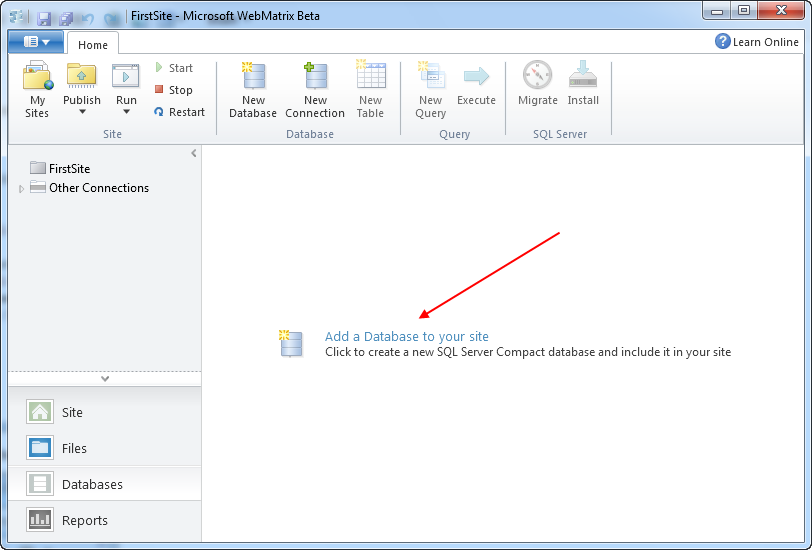Viewport: 812px width, 550px height.
Task: Select the Home ribbon tab
Action: click(x=93, y=45)
